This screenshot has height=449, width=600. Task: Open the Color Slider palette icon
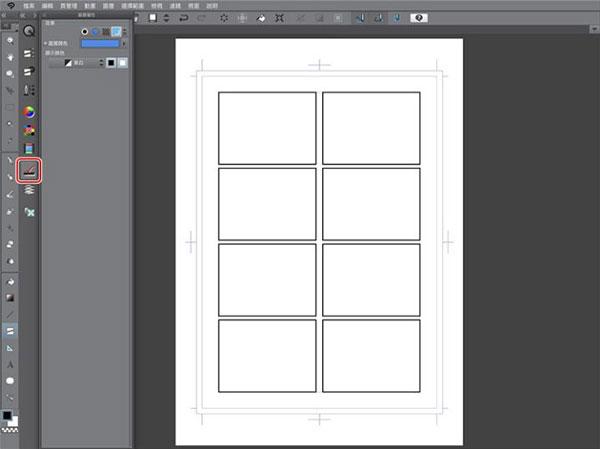29,149
